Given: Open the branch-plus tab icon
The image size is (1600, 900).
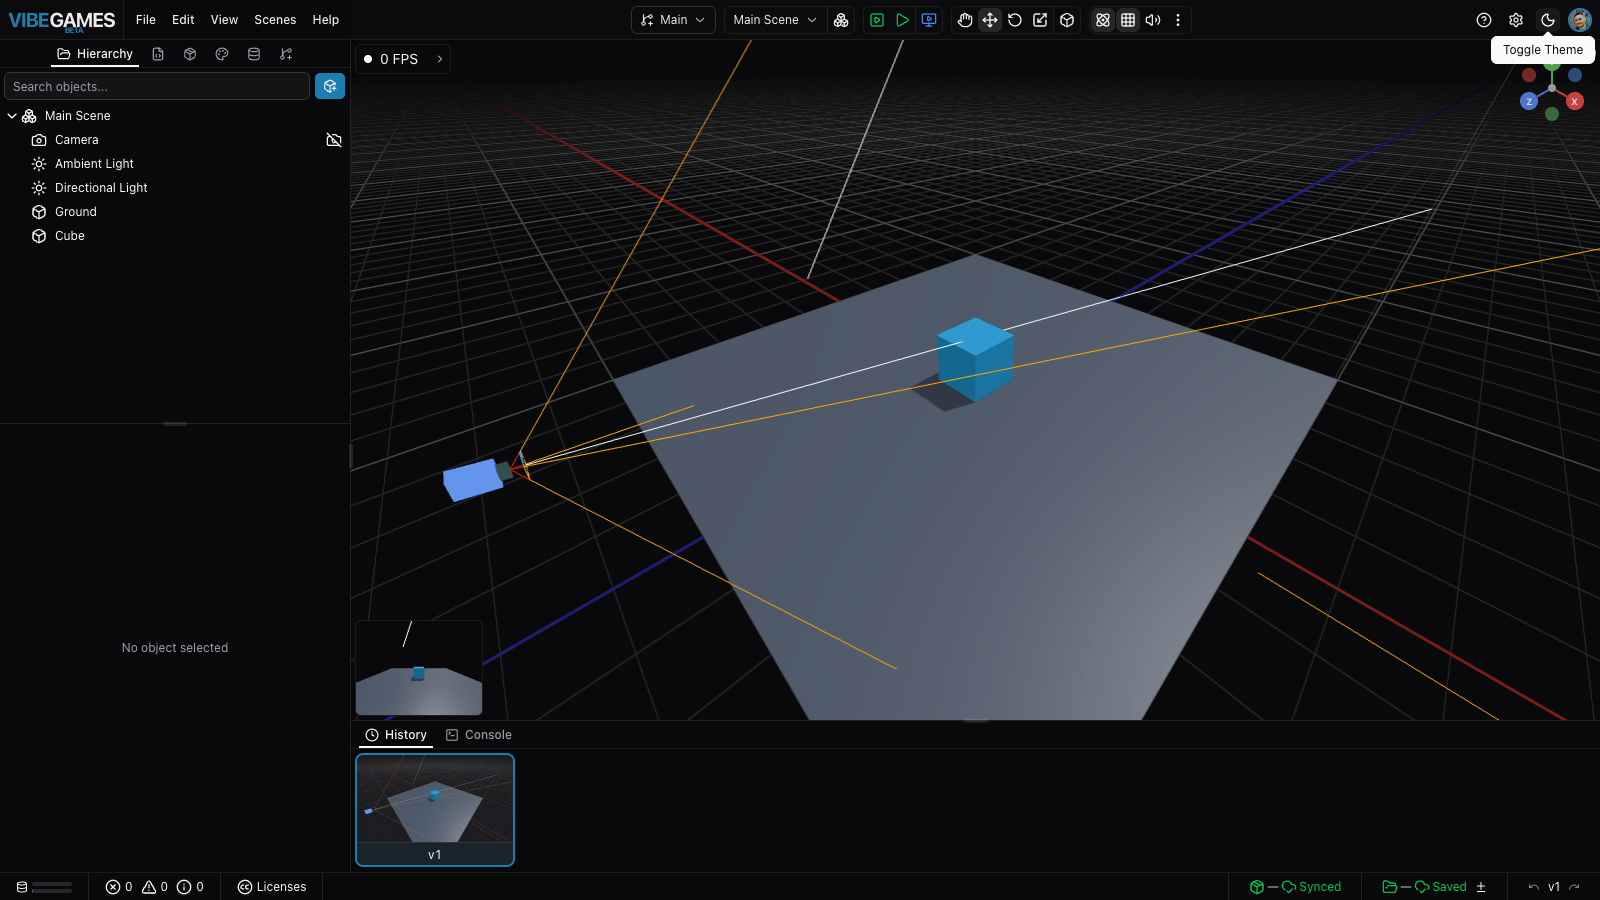Looking at the screenshot, I should pos(286,54).
